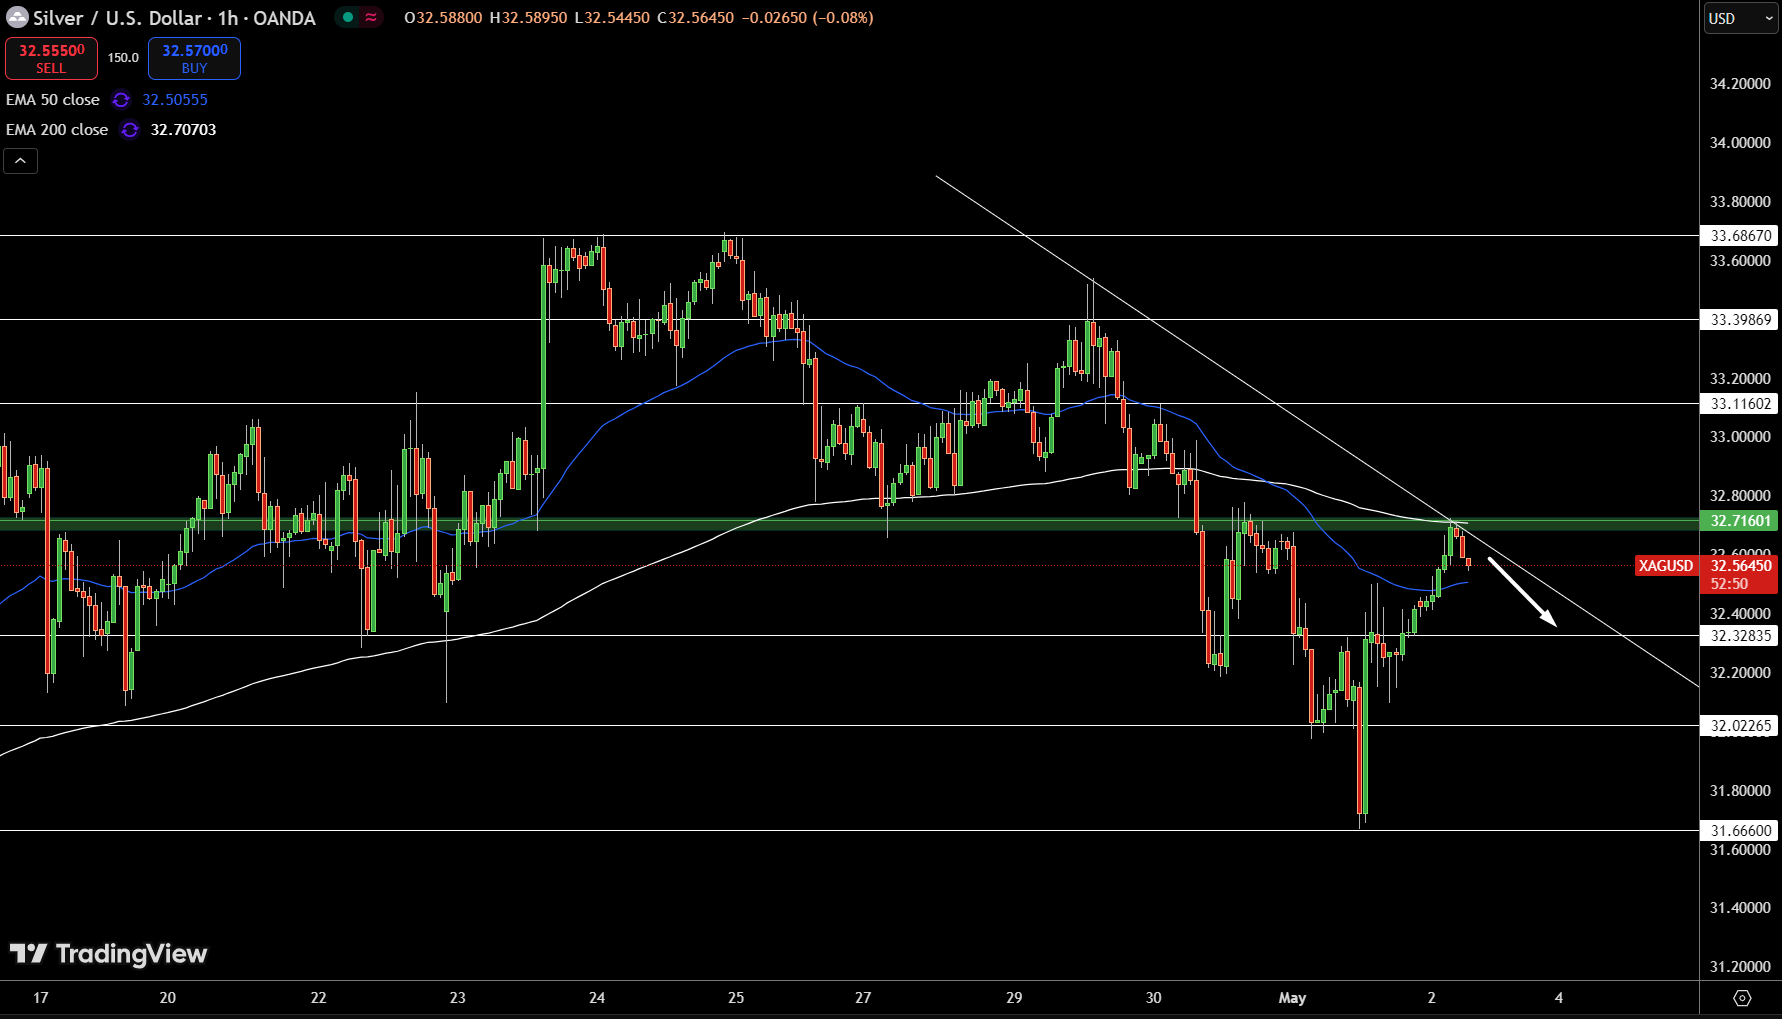The height and width of the screenshot is (1019, 1782).
Task: Select the 33.11602 price line label
Action: click(x=1740, y=404)
